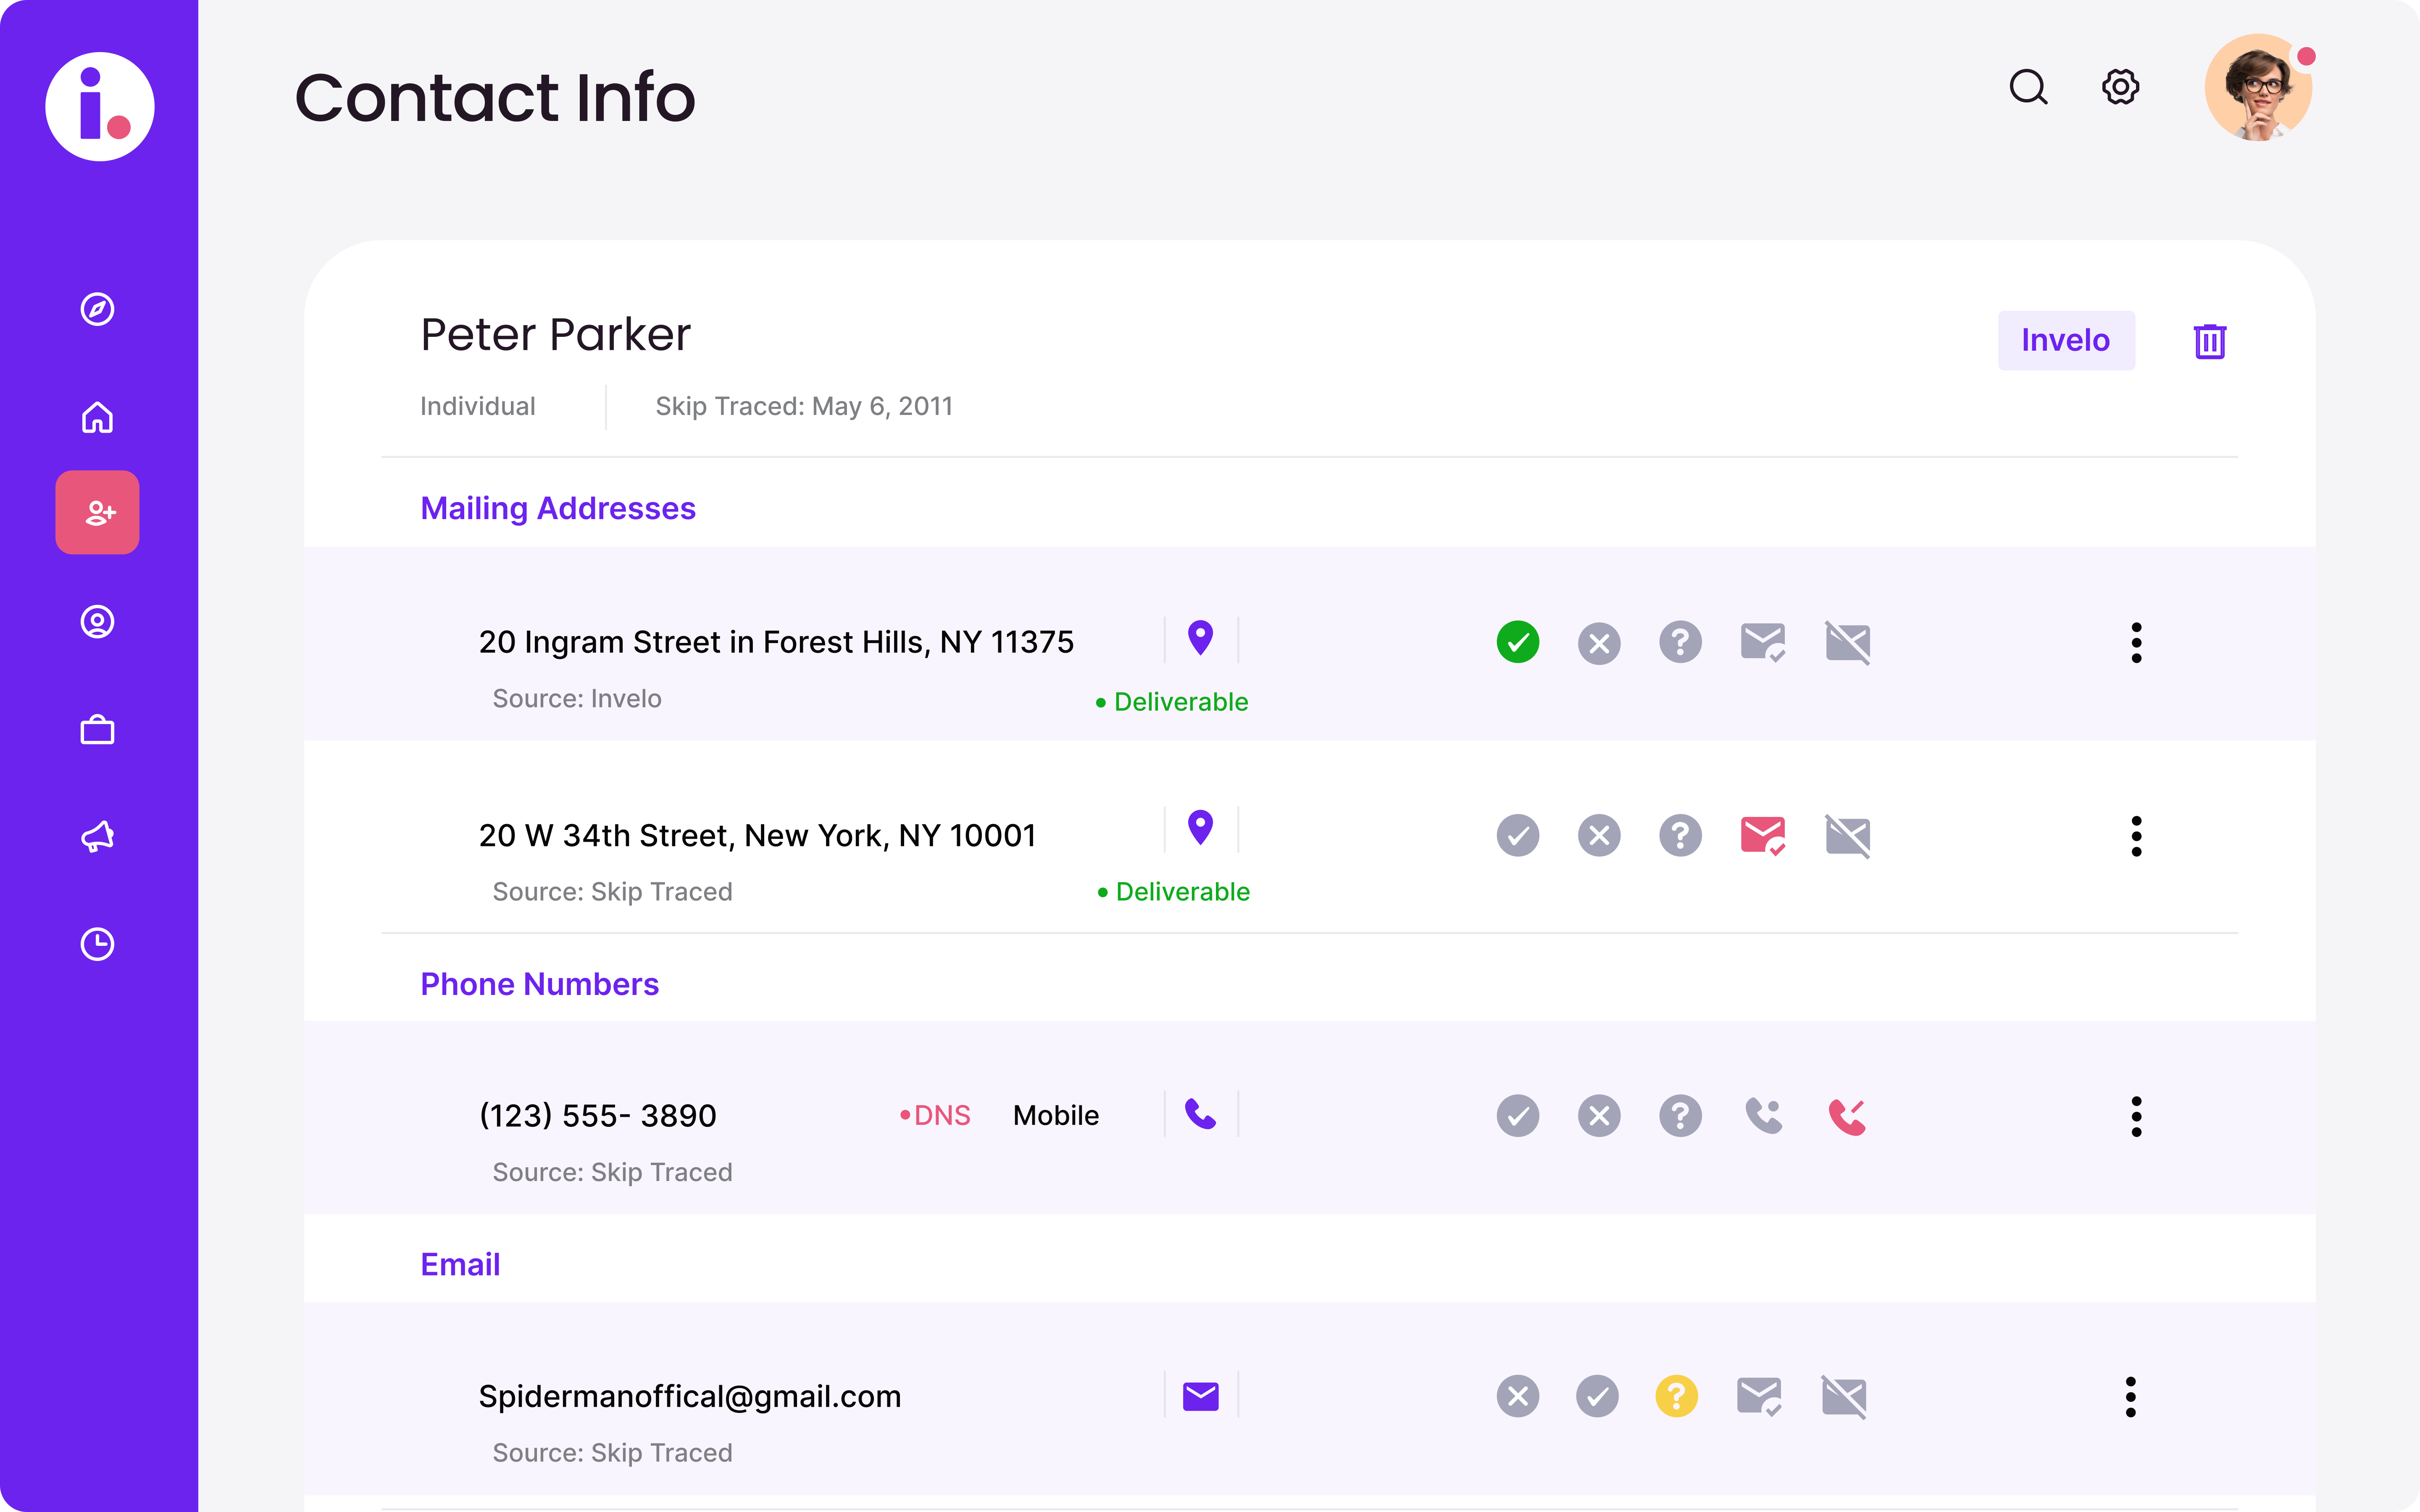Click the trash delete contact icon
Screen dimensions: 2420x1512
point(2209,341)
